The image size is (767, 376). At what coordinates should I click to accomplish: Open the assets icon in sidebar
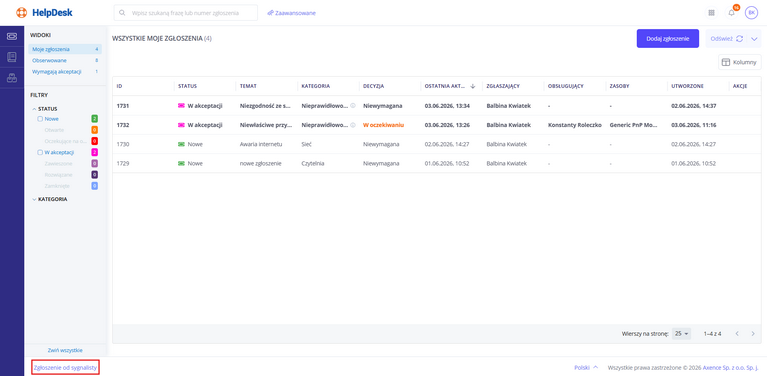(x=12, y=77)
